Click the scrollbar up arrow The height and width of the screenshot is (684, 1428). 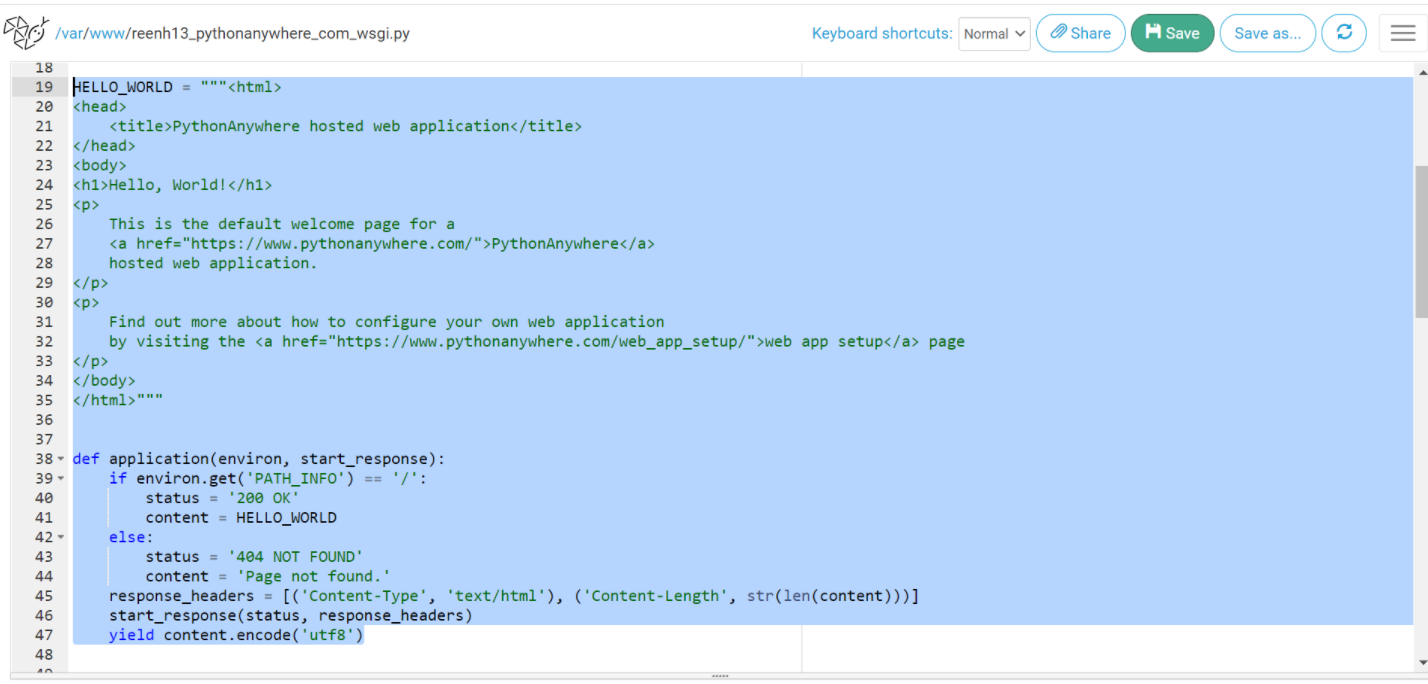point(1421,70)
